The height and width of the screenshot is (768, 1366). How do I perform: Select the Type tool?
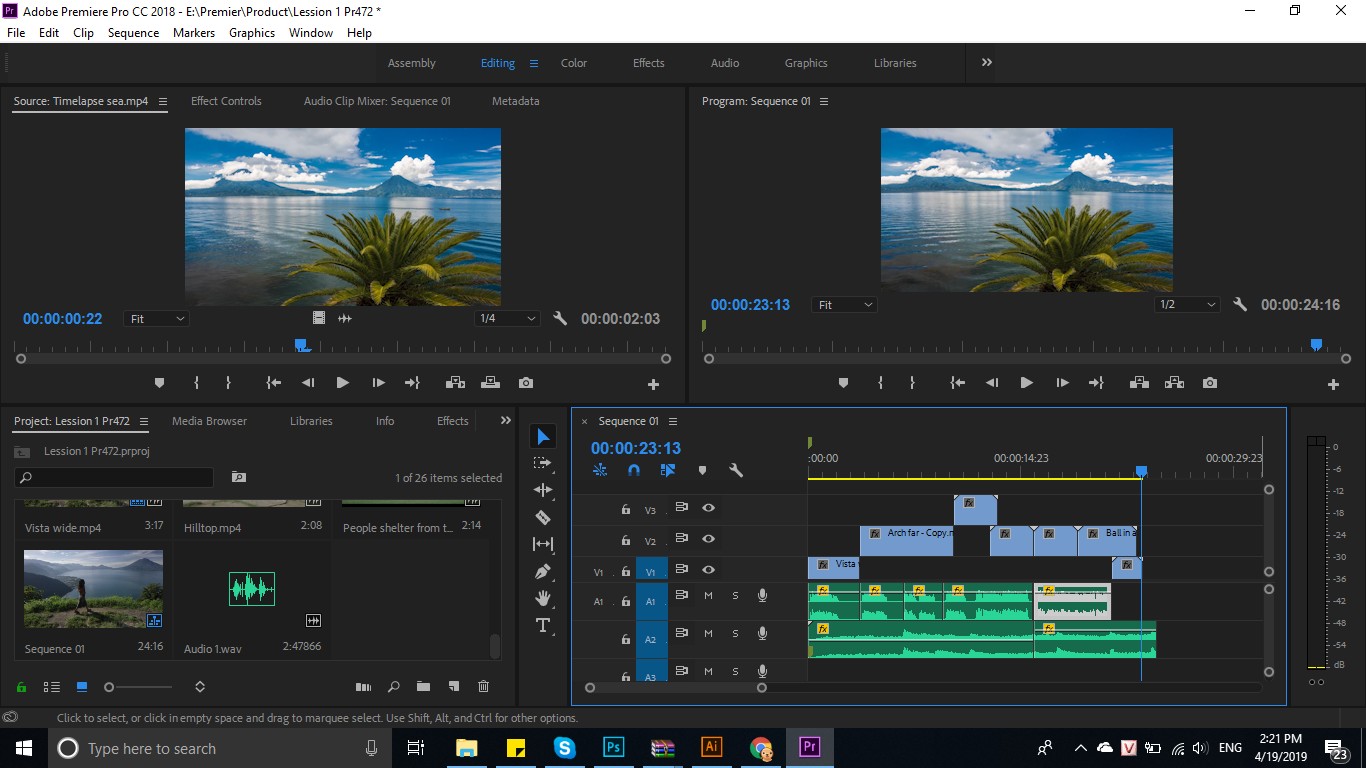(x=543, y=625)
